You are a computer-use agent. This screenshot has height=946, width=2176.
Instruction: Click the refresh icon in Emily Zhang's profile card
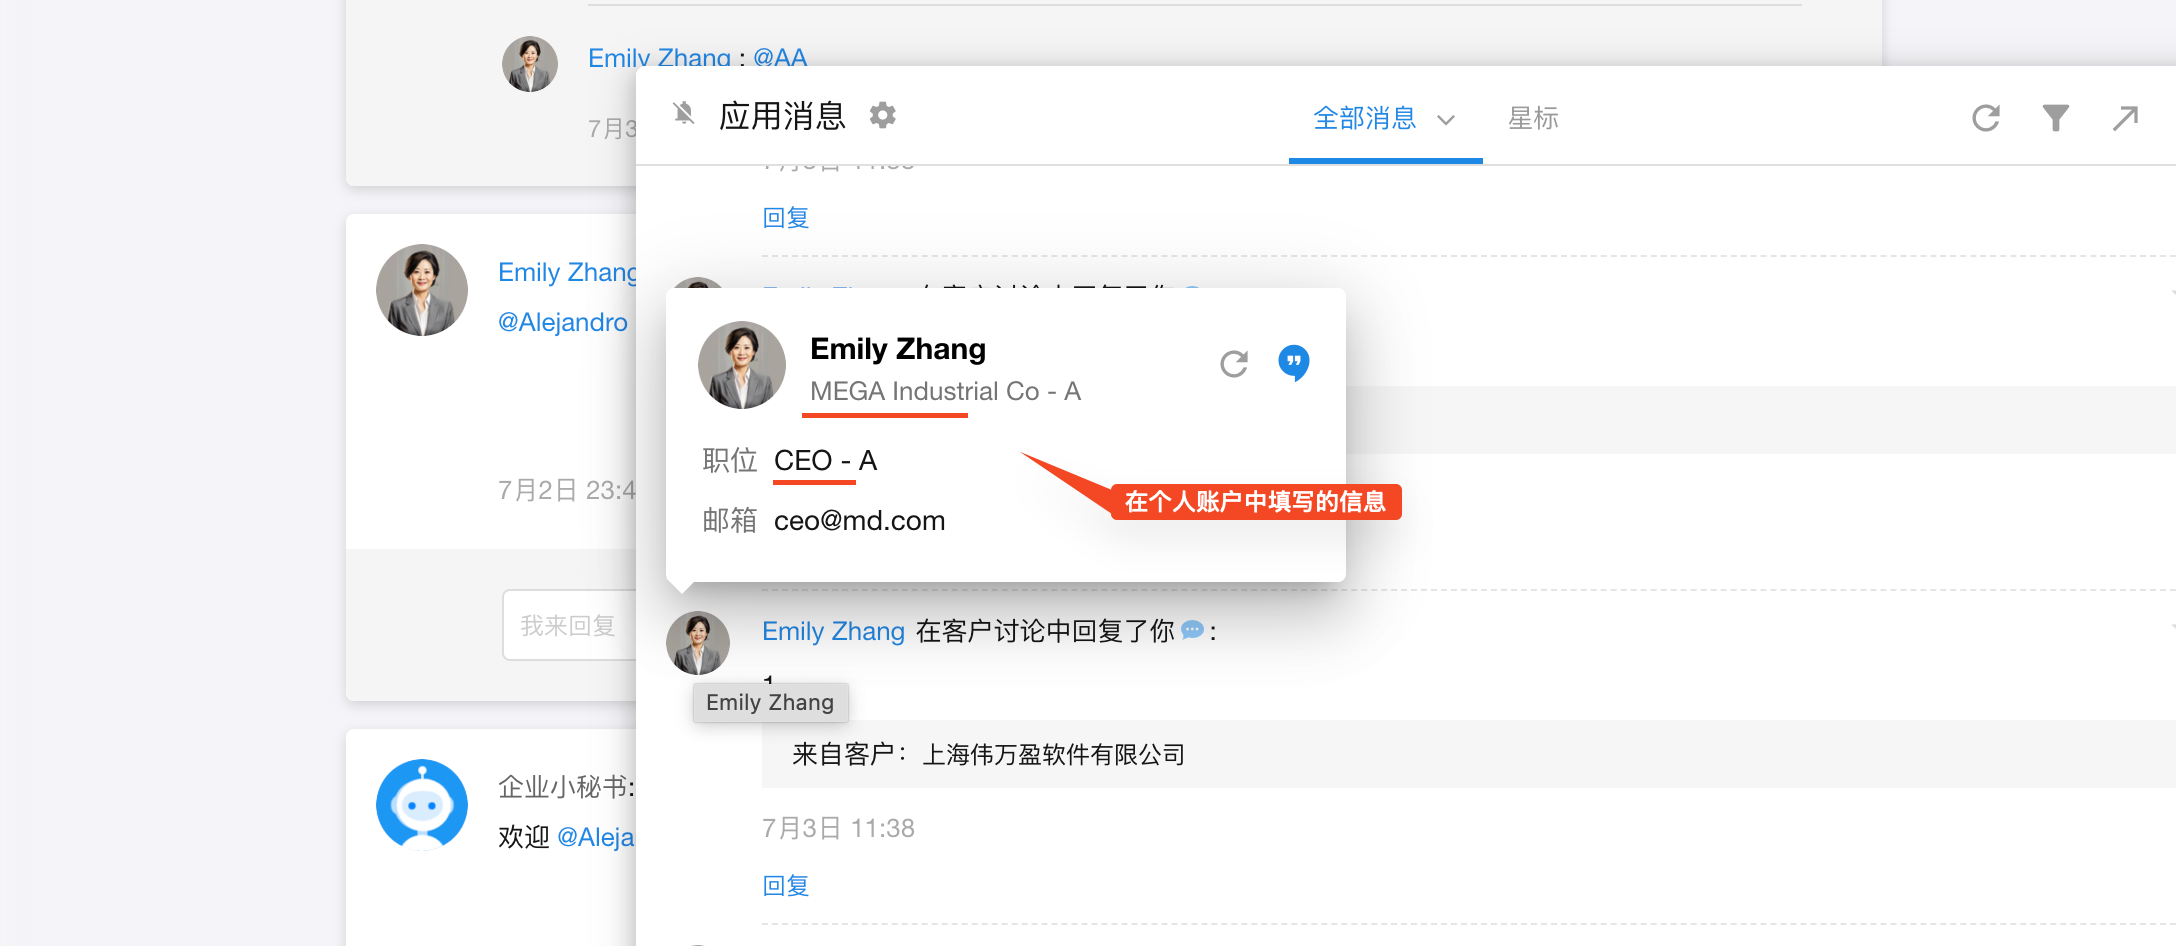coord(1234,364)
